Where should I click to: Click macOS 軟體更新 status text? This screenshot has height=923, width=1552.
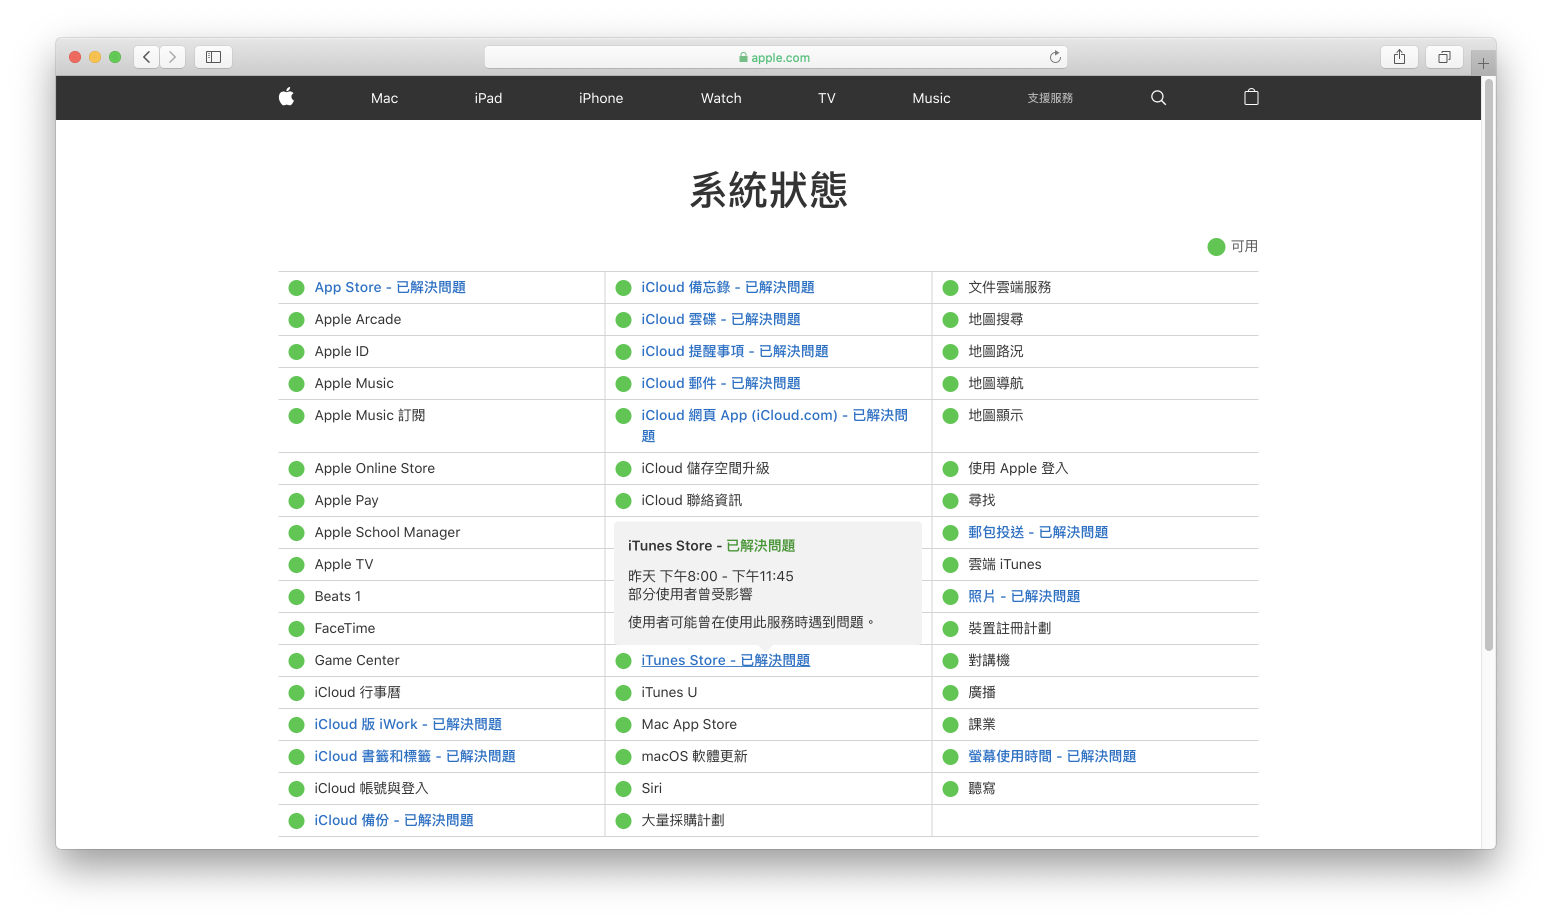click(695, 756)
